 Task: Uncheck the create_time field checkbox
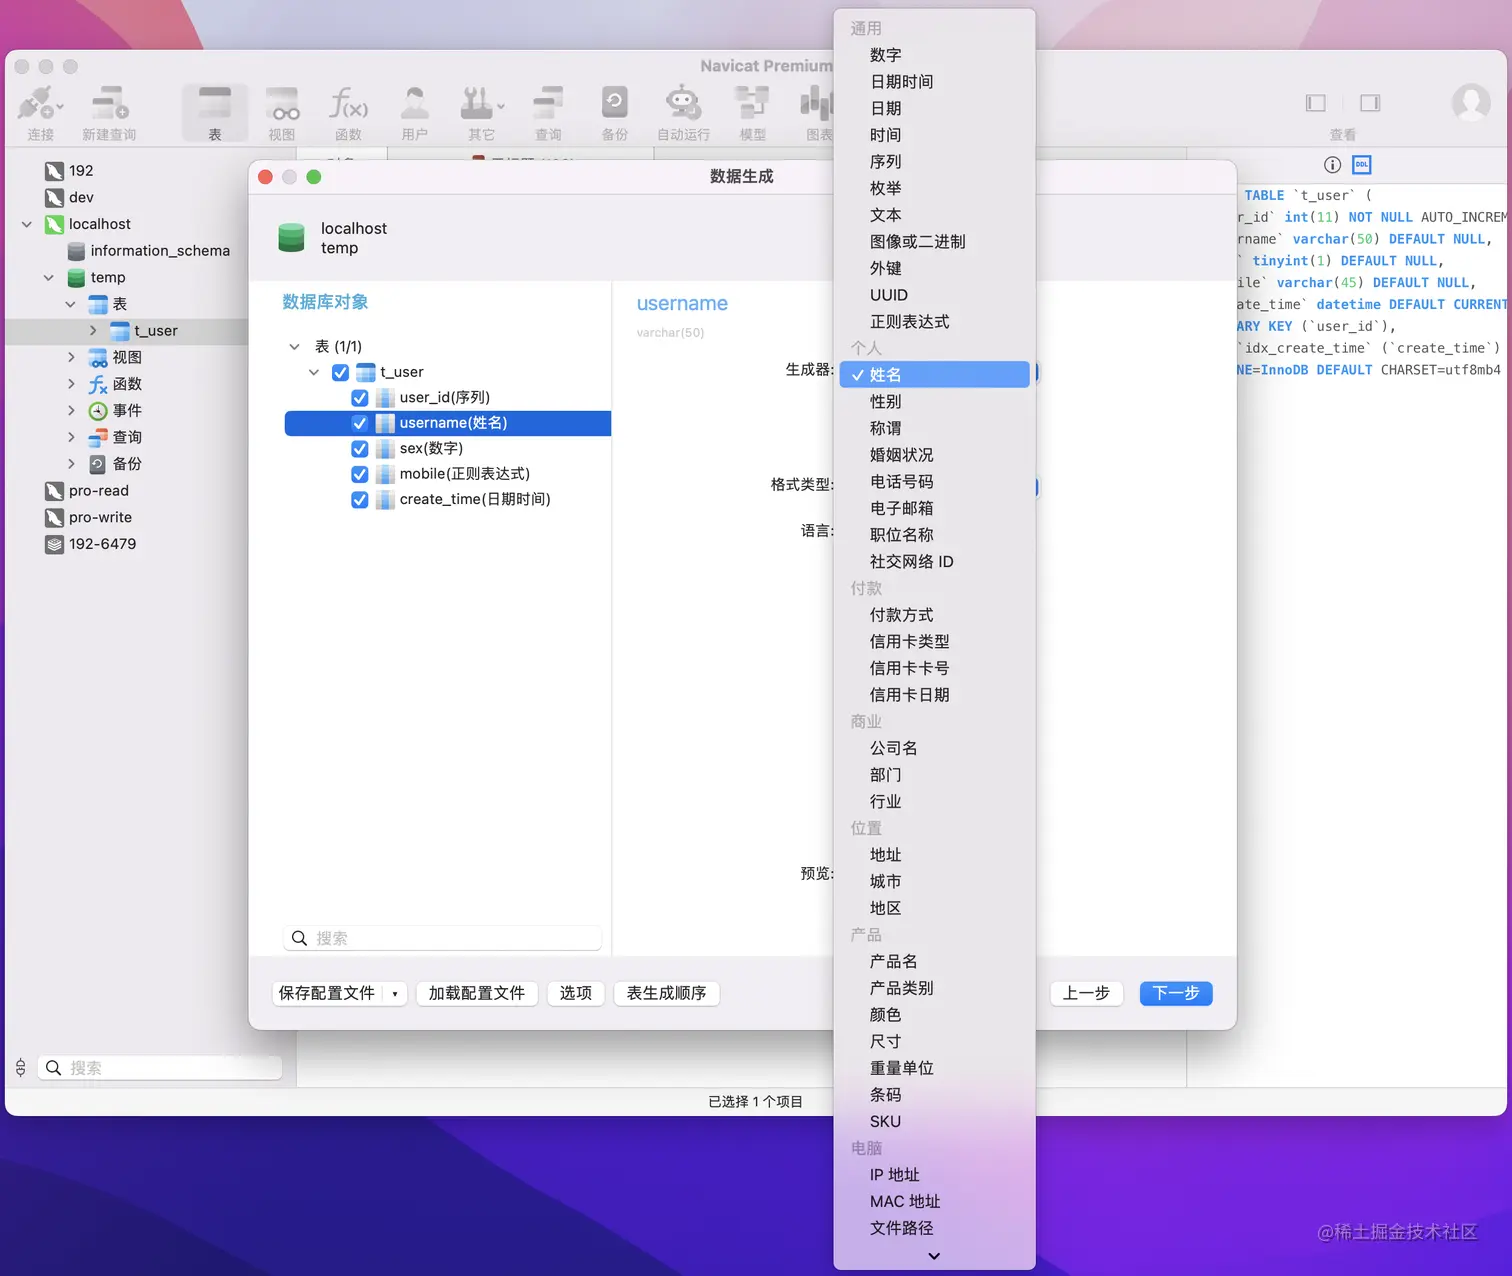point(360,500)
